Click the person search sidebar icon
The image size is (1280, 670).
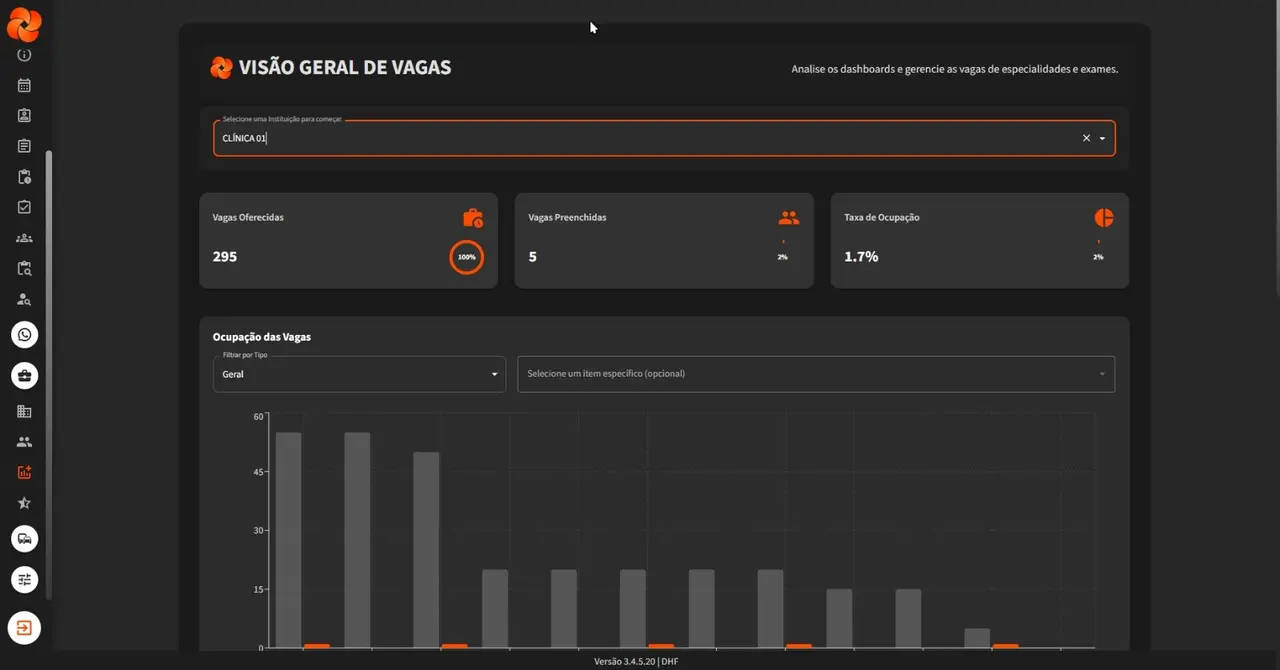coord(24,299)
